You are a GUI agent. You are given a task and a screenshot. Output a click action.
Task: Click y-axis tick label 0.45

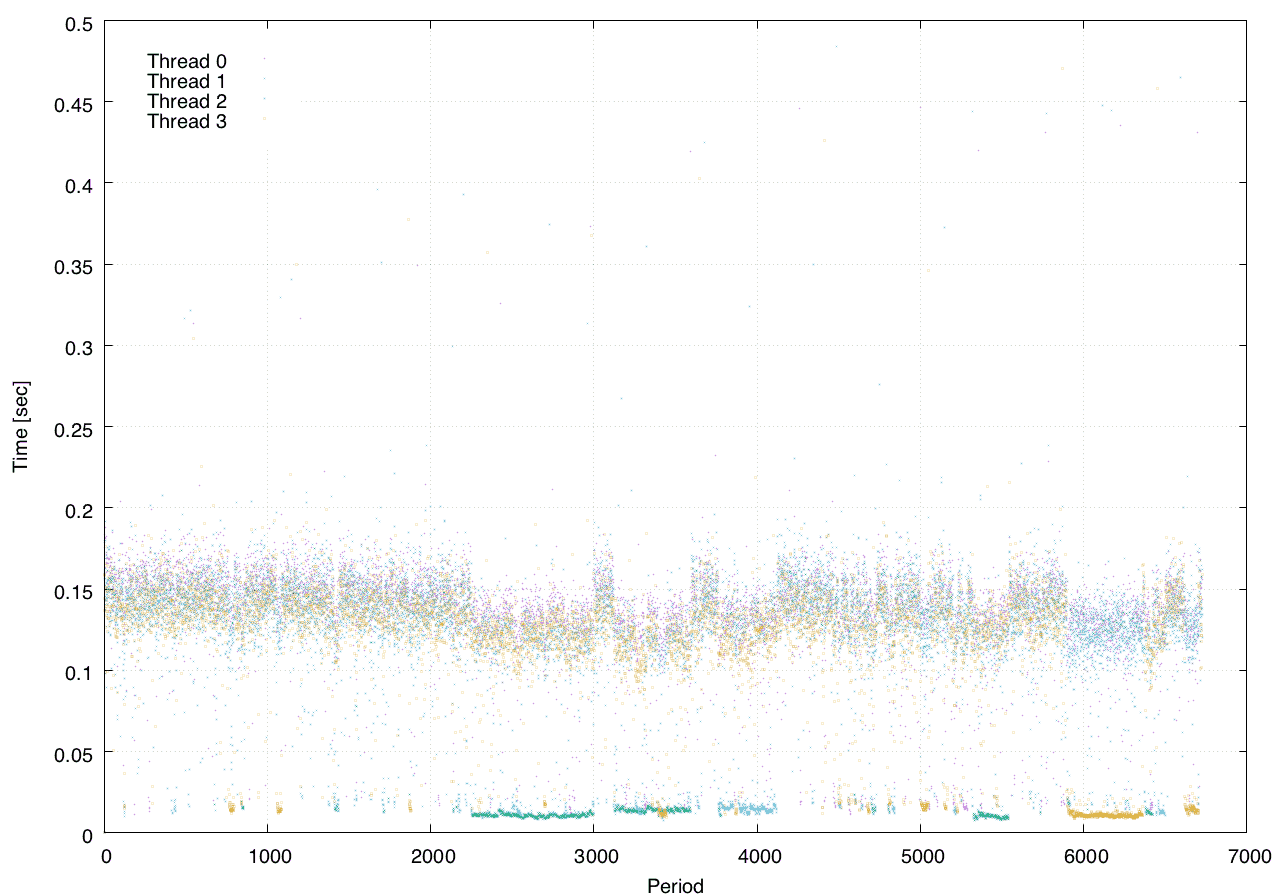pyautogui.click(x=76, y=103)
